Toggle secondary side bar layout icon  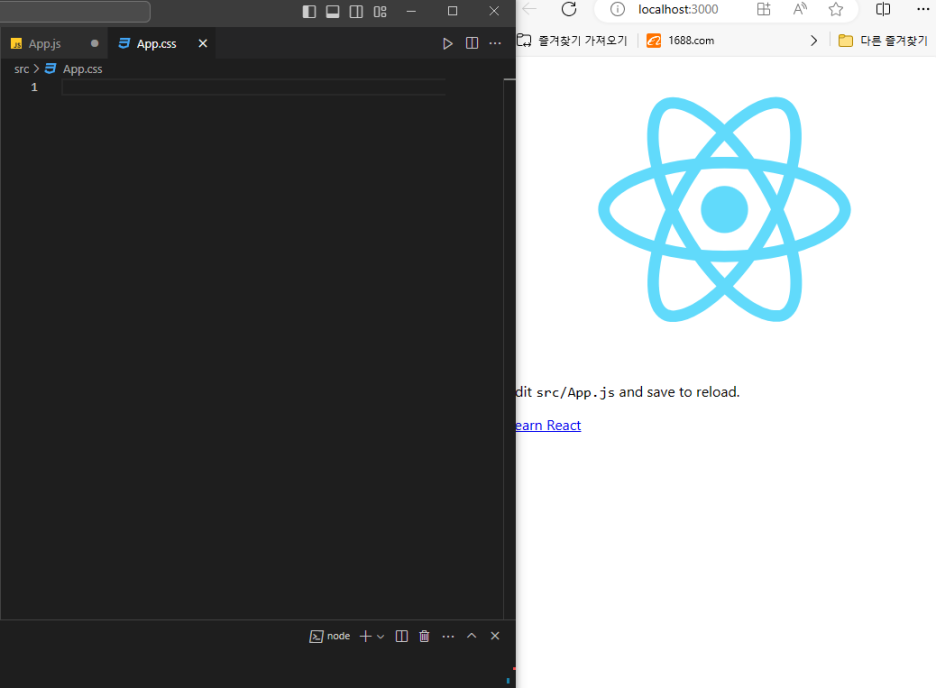(356, 11)
